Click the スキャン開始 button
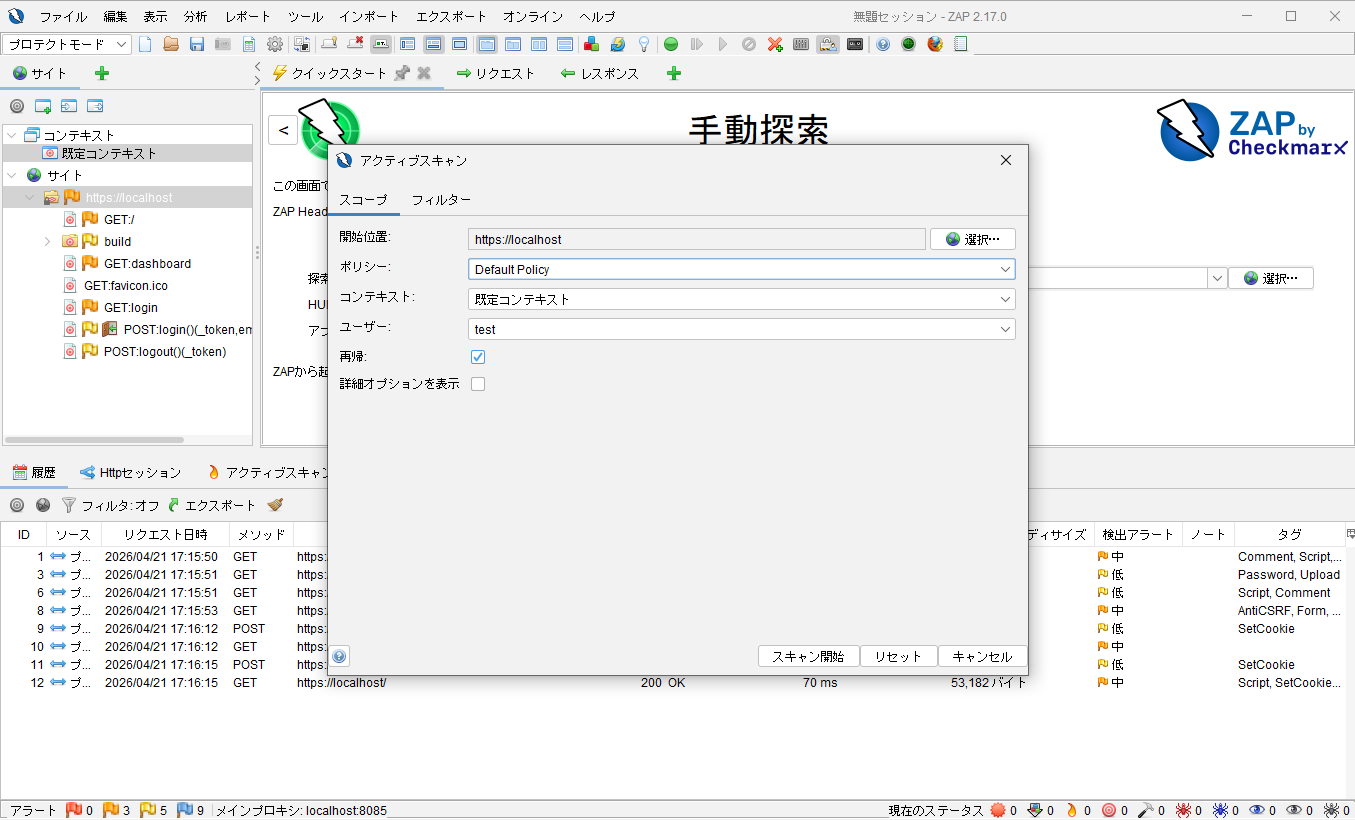This screenshot has height=820, width=1355. tap(808, 656)
